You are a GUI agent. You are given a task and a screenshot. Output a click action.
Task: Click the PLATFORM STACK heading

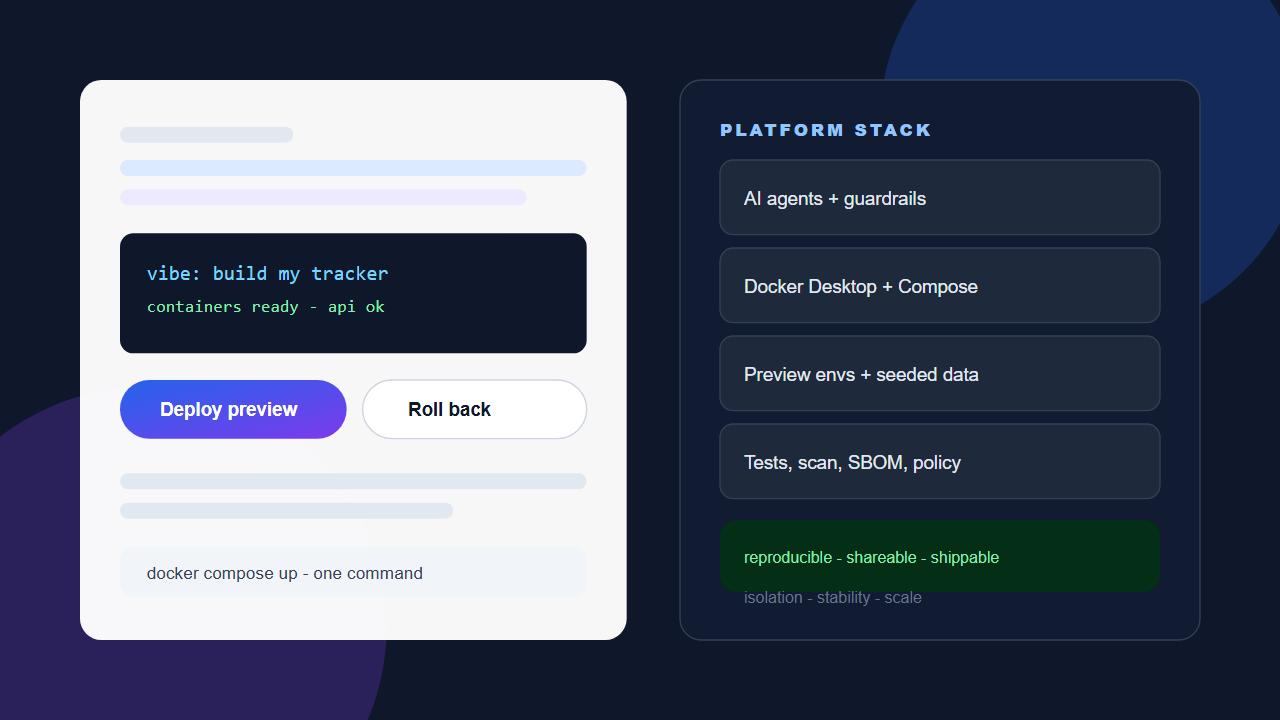826,130
